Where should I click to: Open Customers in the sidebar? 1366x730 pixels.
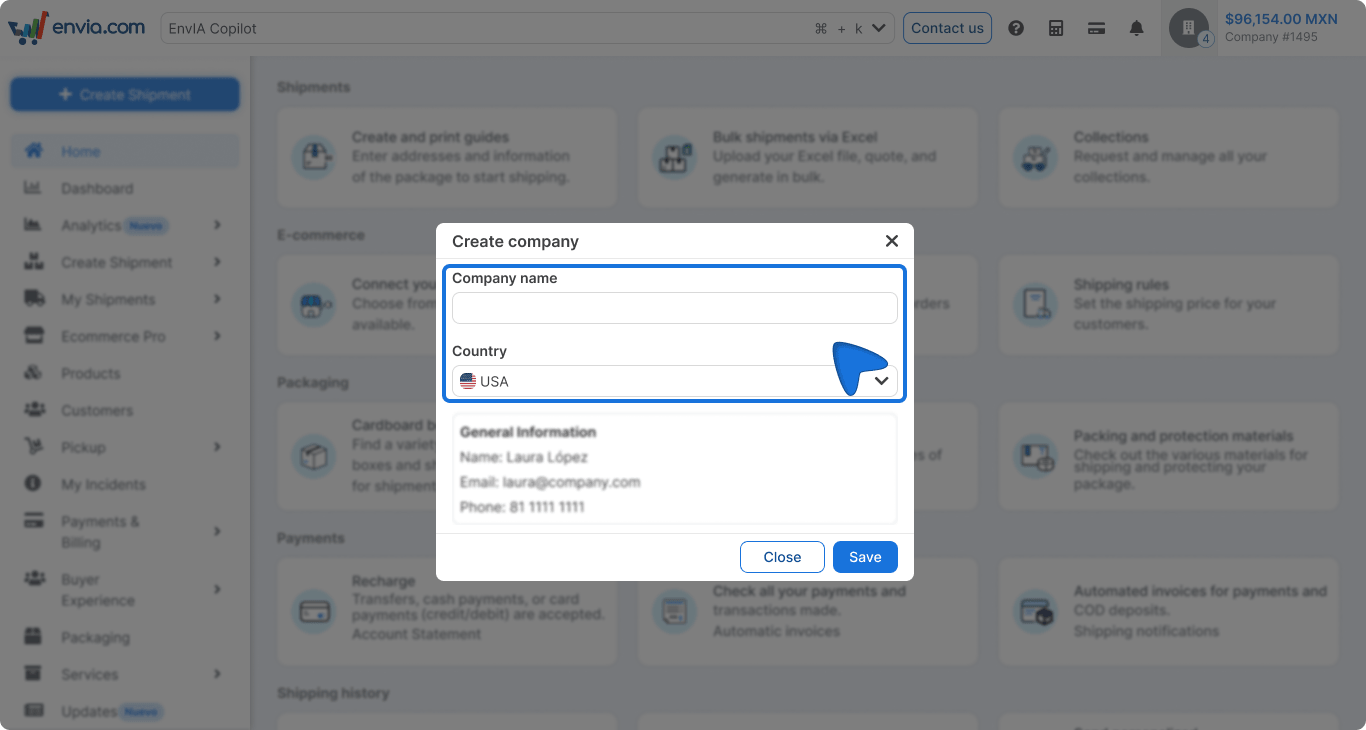[x=96, y=410]
